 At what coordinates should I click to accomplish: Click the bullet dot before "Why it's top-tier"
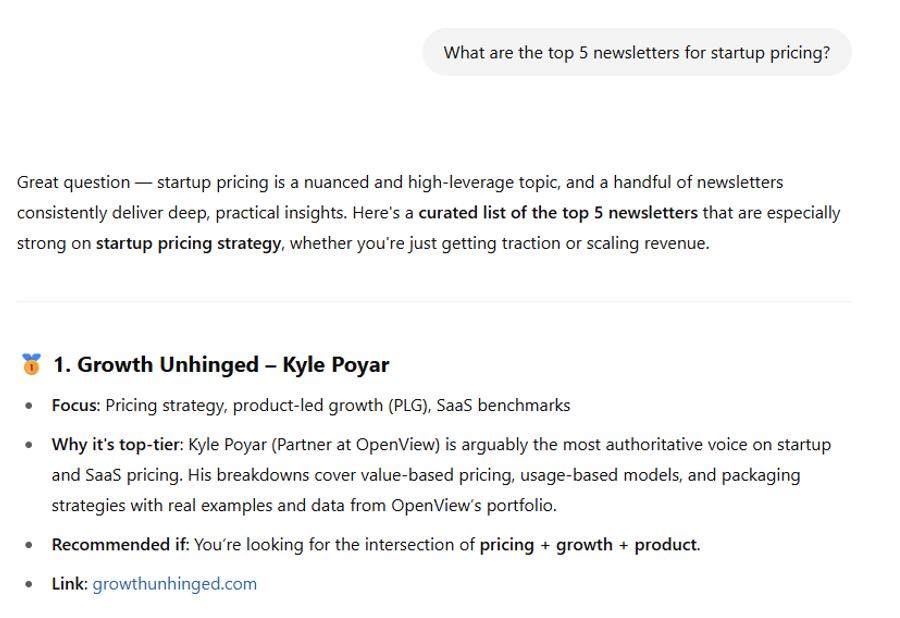[29, 445]
